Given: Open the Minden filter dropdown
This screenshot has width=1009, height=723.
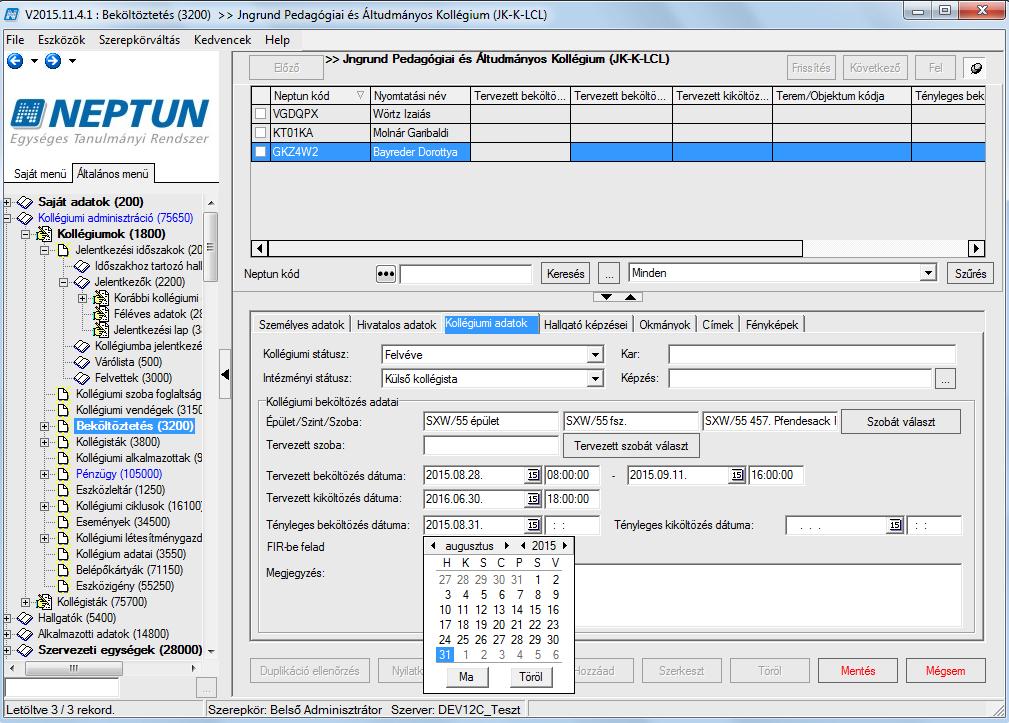Looking at the screenshot, I should pyautogui.click(x=928, y=273).
